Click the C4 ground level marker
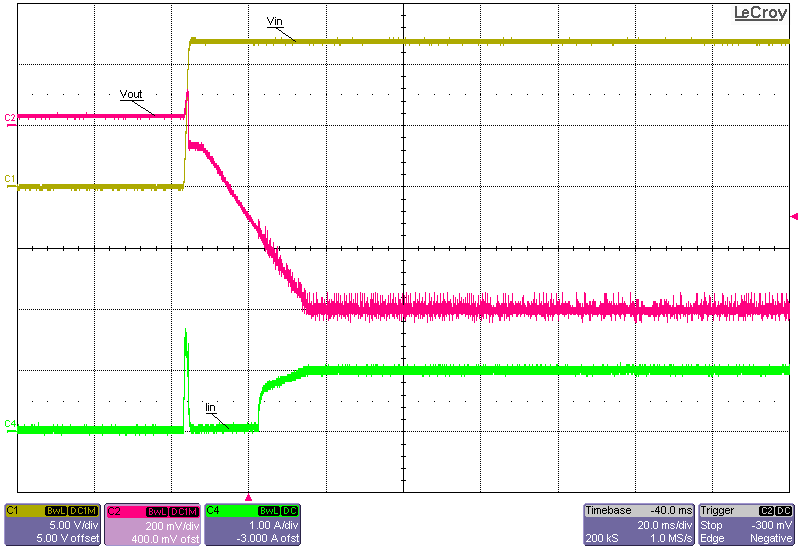The height and width of the screenshot is (547, 800). pos(10,426)
